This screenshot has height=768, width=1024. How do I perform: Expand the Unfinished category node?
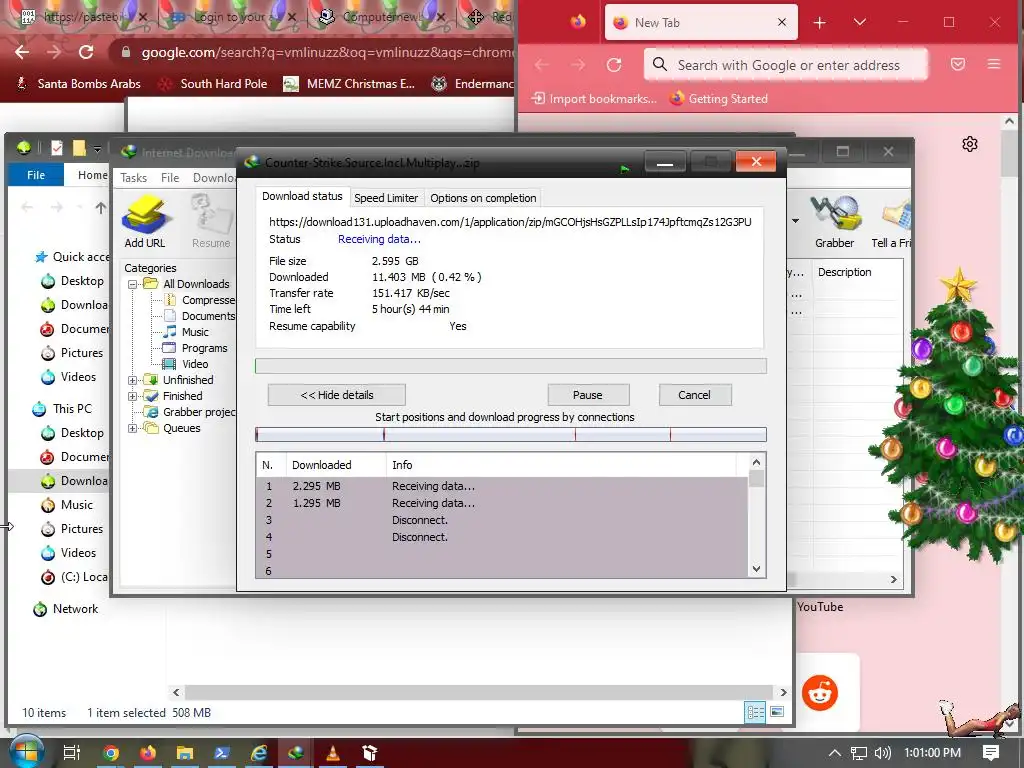pos(133,380)
